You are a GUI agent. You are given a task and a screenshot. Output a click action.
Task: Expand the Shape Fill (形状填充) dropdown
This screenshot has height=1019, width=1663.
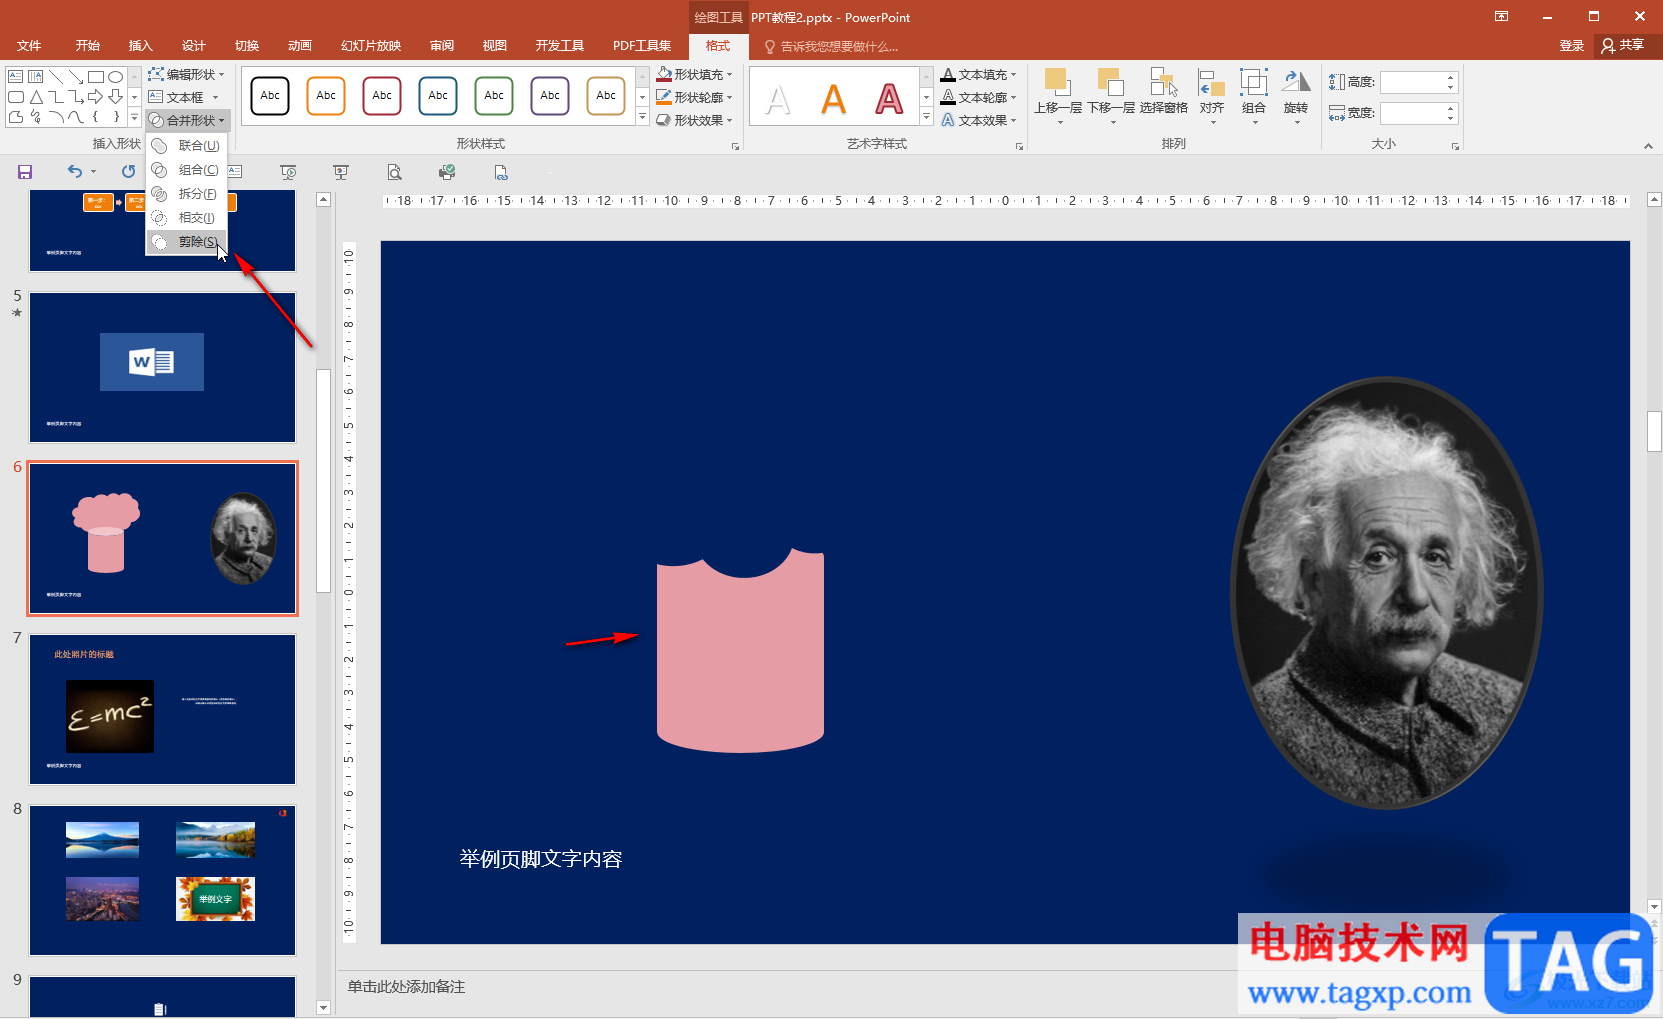(x=695, y=74)
